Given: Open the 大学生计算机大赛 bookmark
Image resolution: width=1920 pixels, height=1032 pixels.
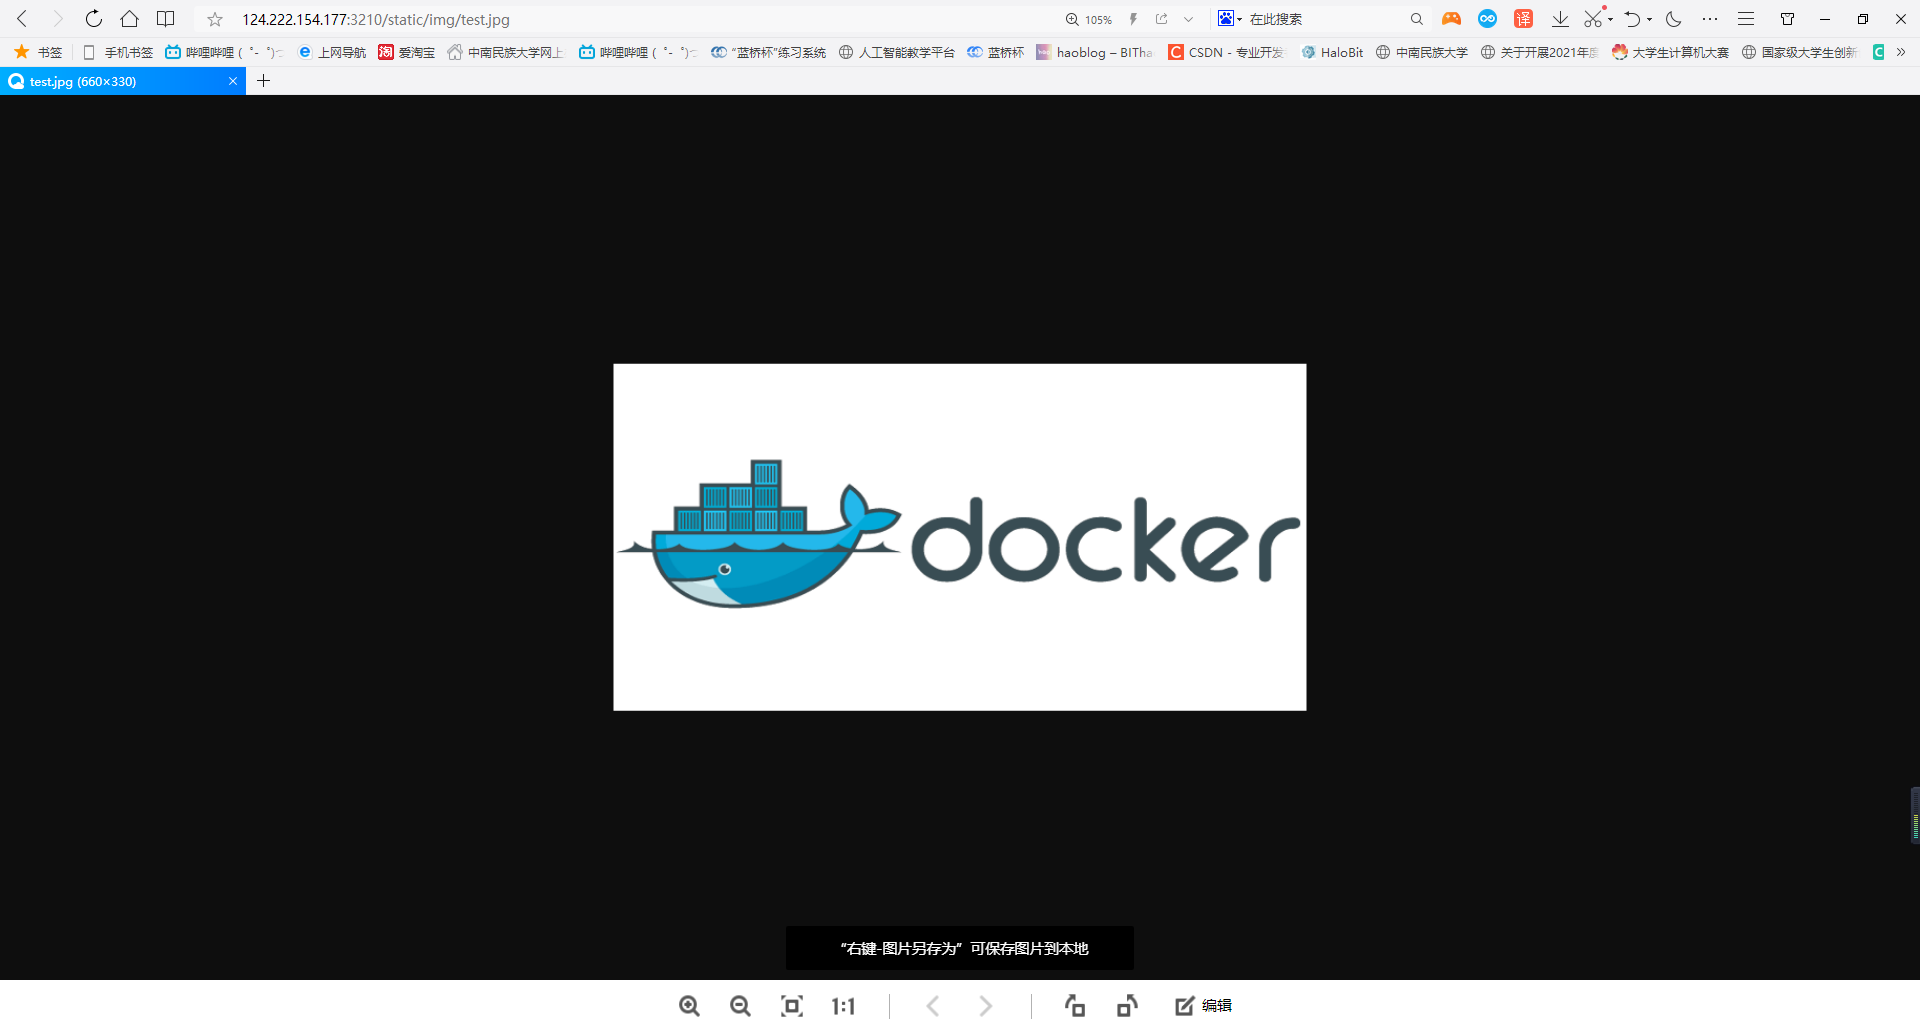Looking at the screenshot, I should pyautogui.click(x=1670, y=52).
